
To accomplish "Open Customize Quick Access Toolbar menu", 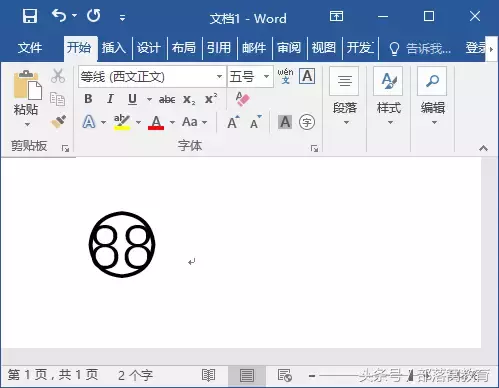I will (122, 18).
